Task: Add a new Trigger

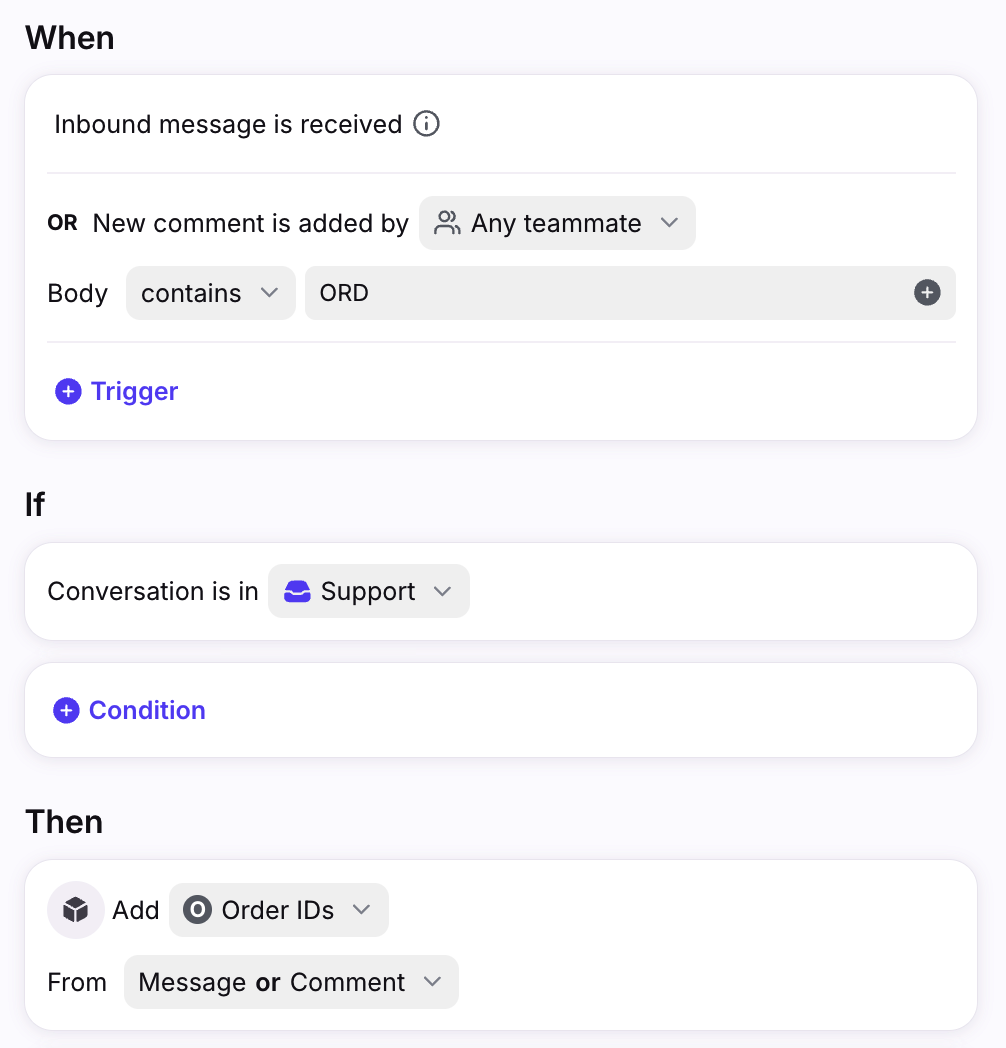Action: [x=116, y=391]
